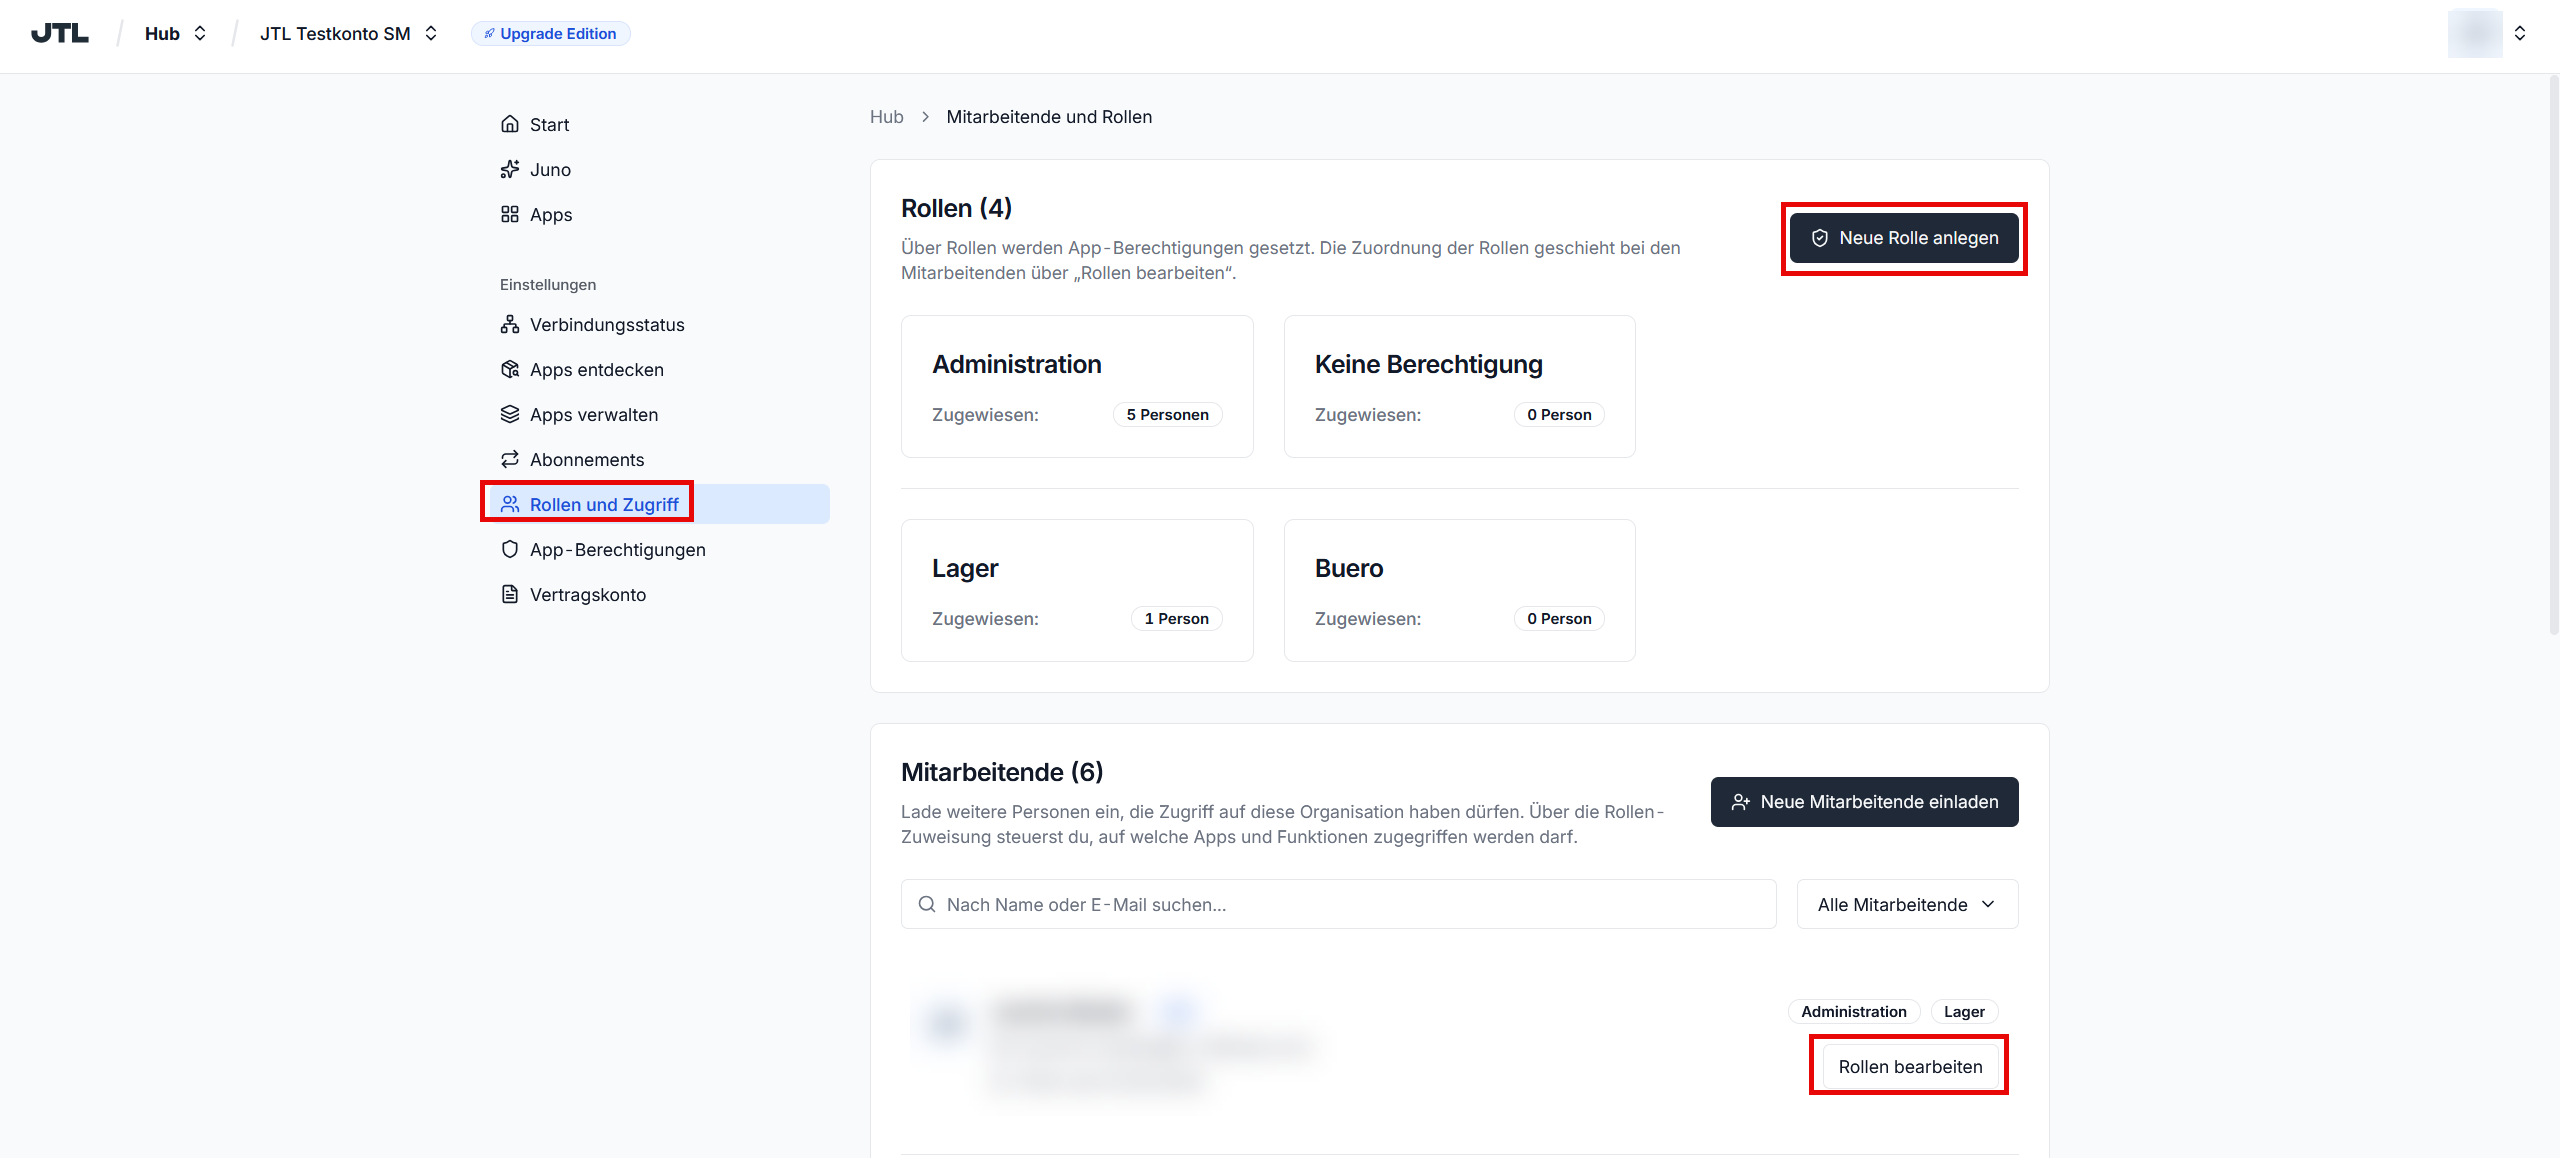Open Juno sparkle icon in sidebar
The image size is (2560, 1158).
tap(510, 169)
